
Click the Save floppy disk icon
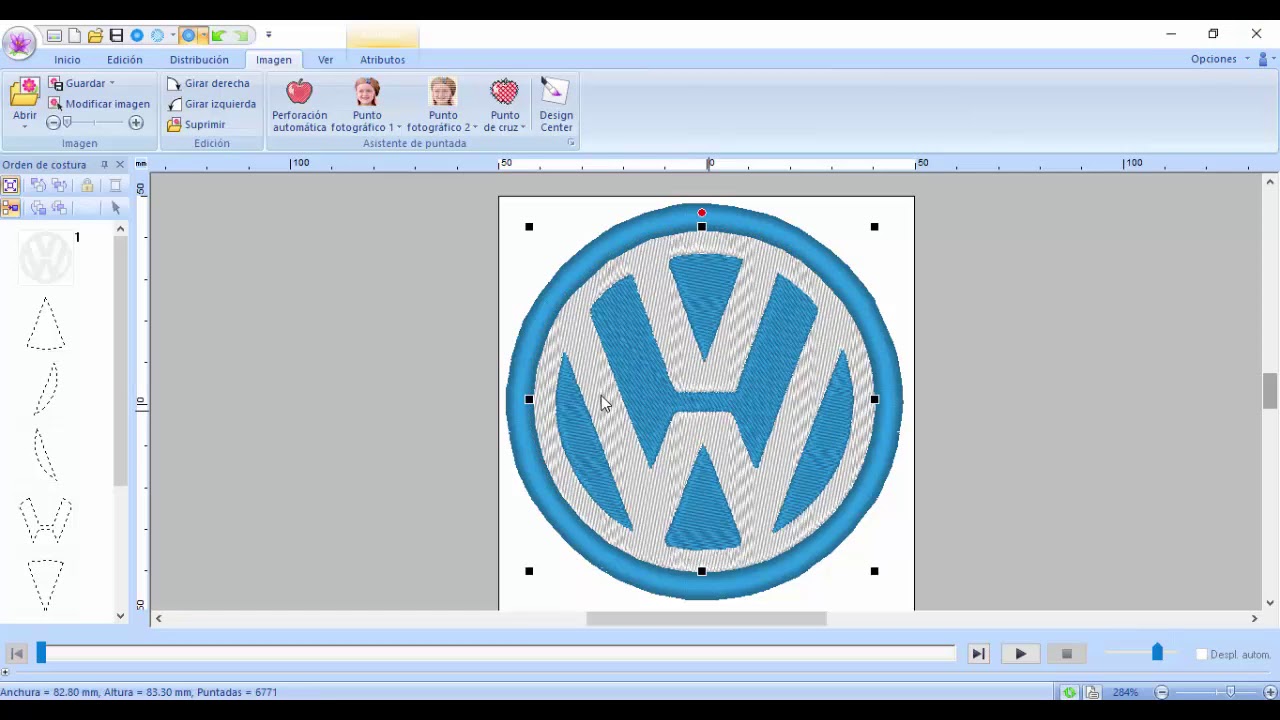(116, 36)
